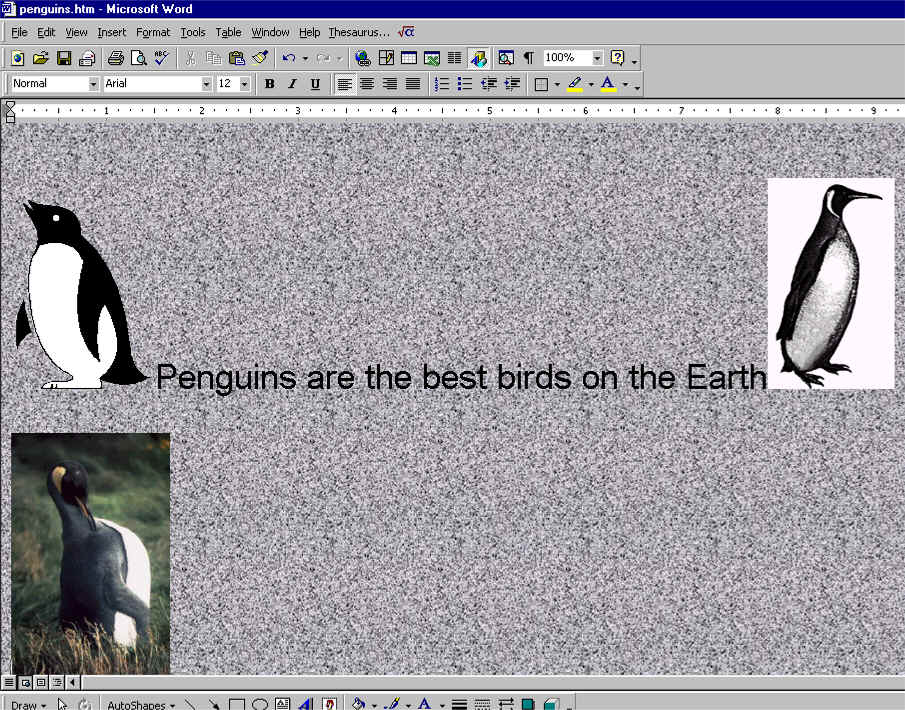
Task: Click the Print icon
Action: point(116,58)
